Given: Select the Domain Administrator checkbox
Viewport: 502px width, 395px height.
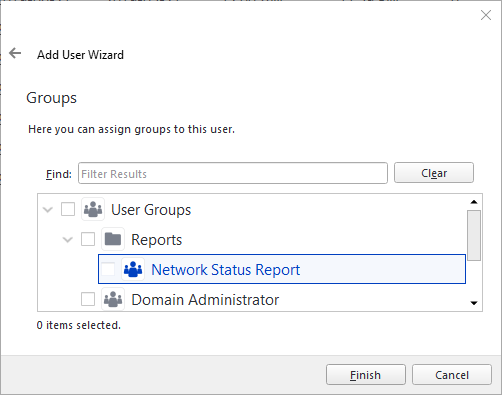Looking at the screenshot, I should click(x=88, y=299).
